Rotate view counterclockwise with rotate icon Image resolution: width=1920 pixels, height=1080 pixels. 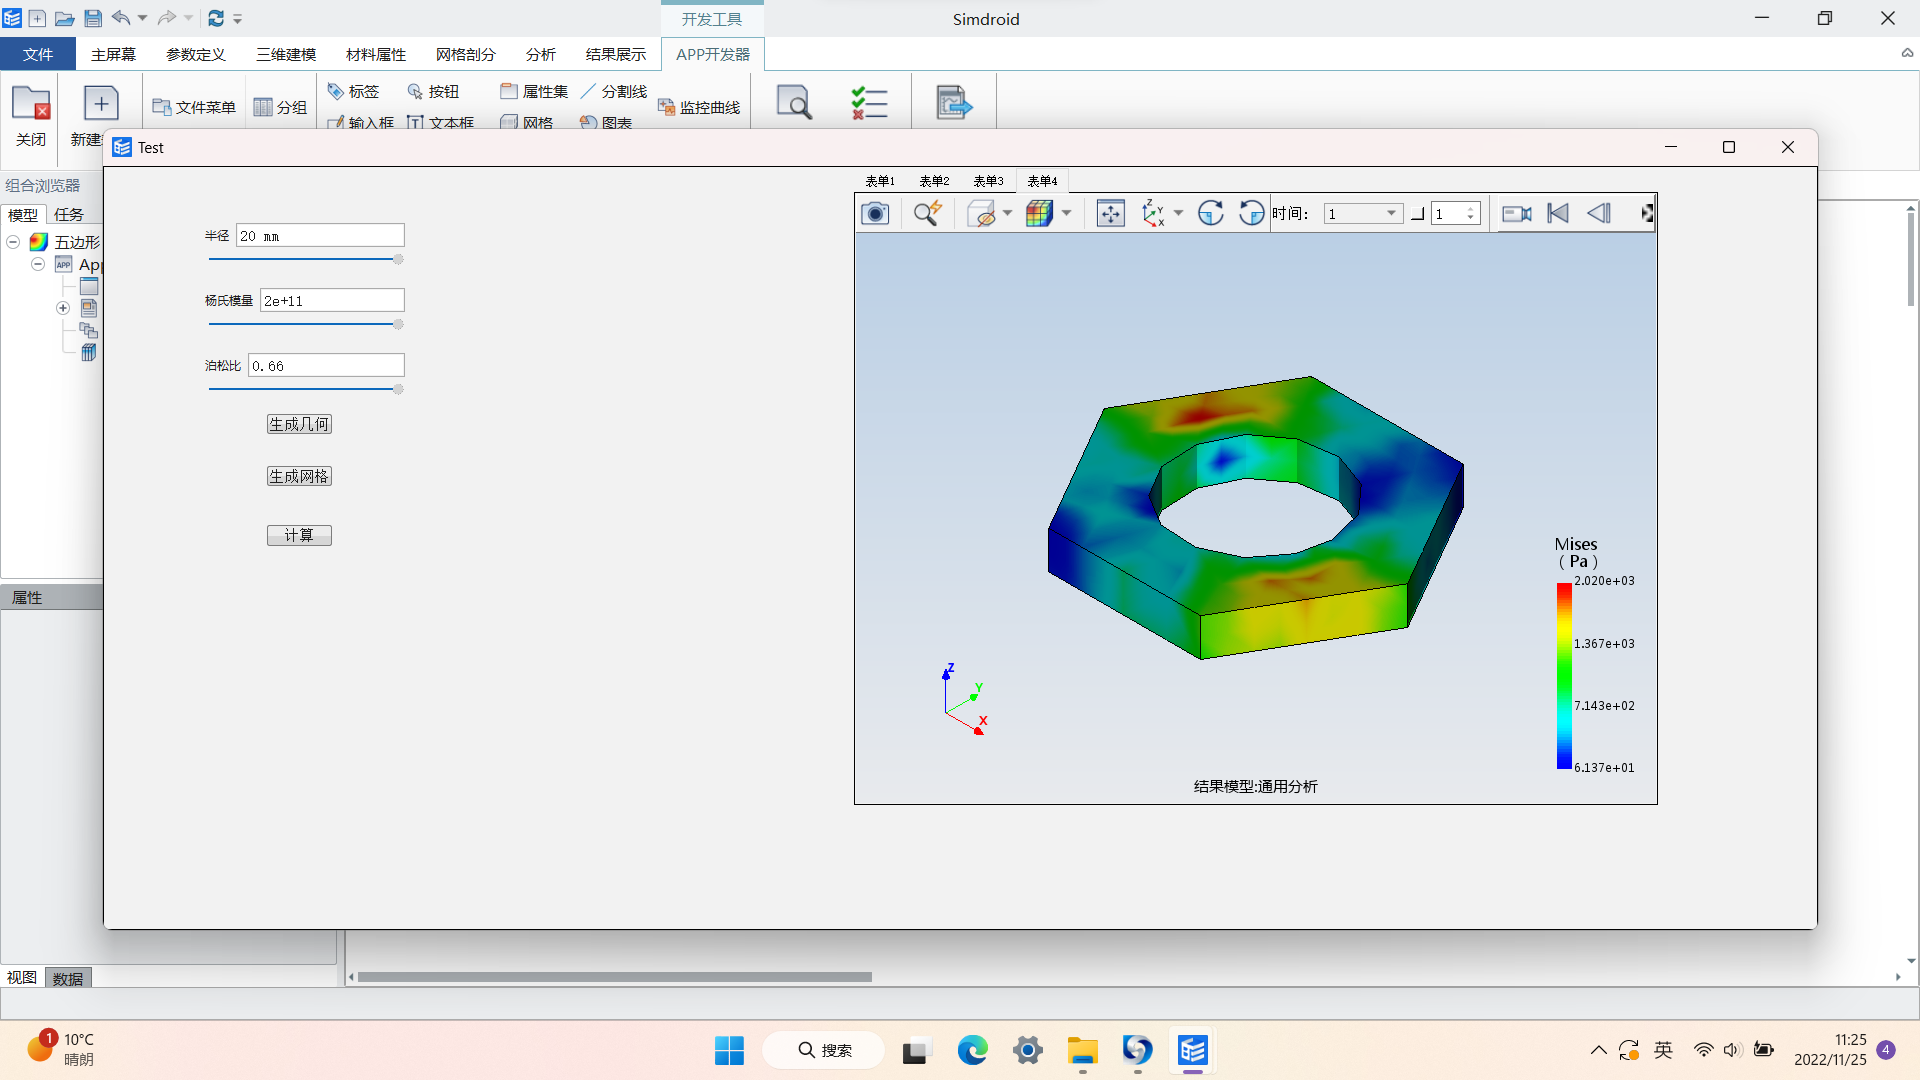click(x=1251, y=213)
